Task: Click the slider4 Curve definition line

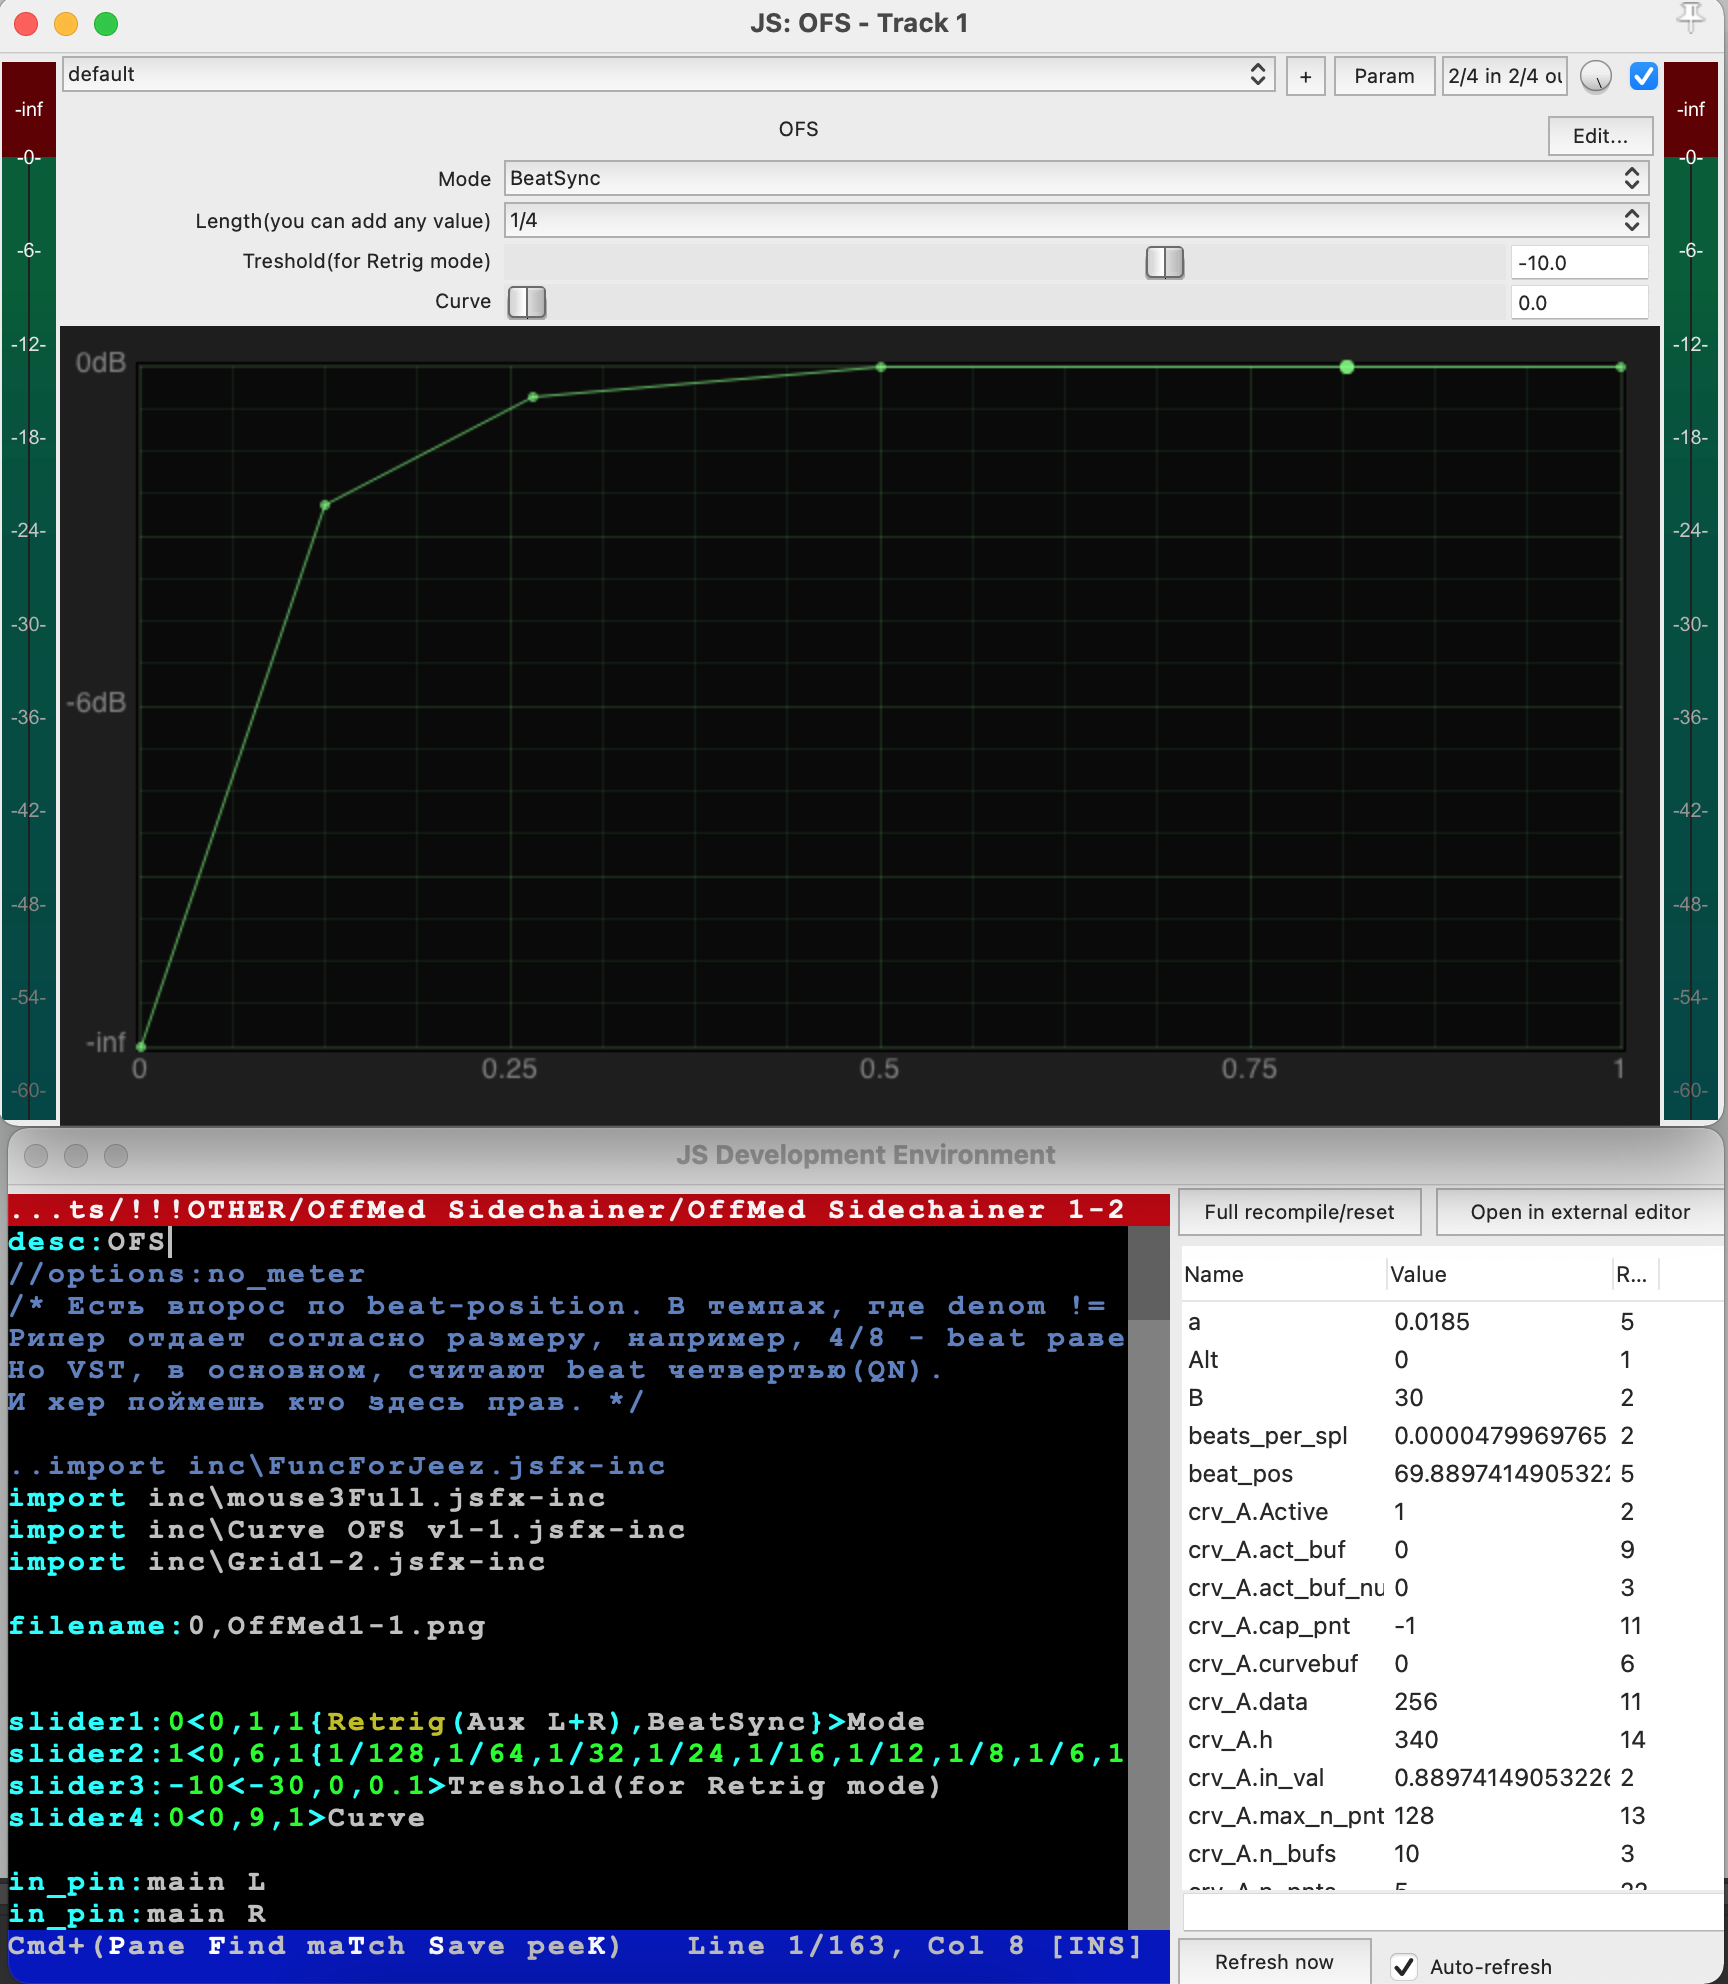Action: (217, 1818)
